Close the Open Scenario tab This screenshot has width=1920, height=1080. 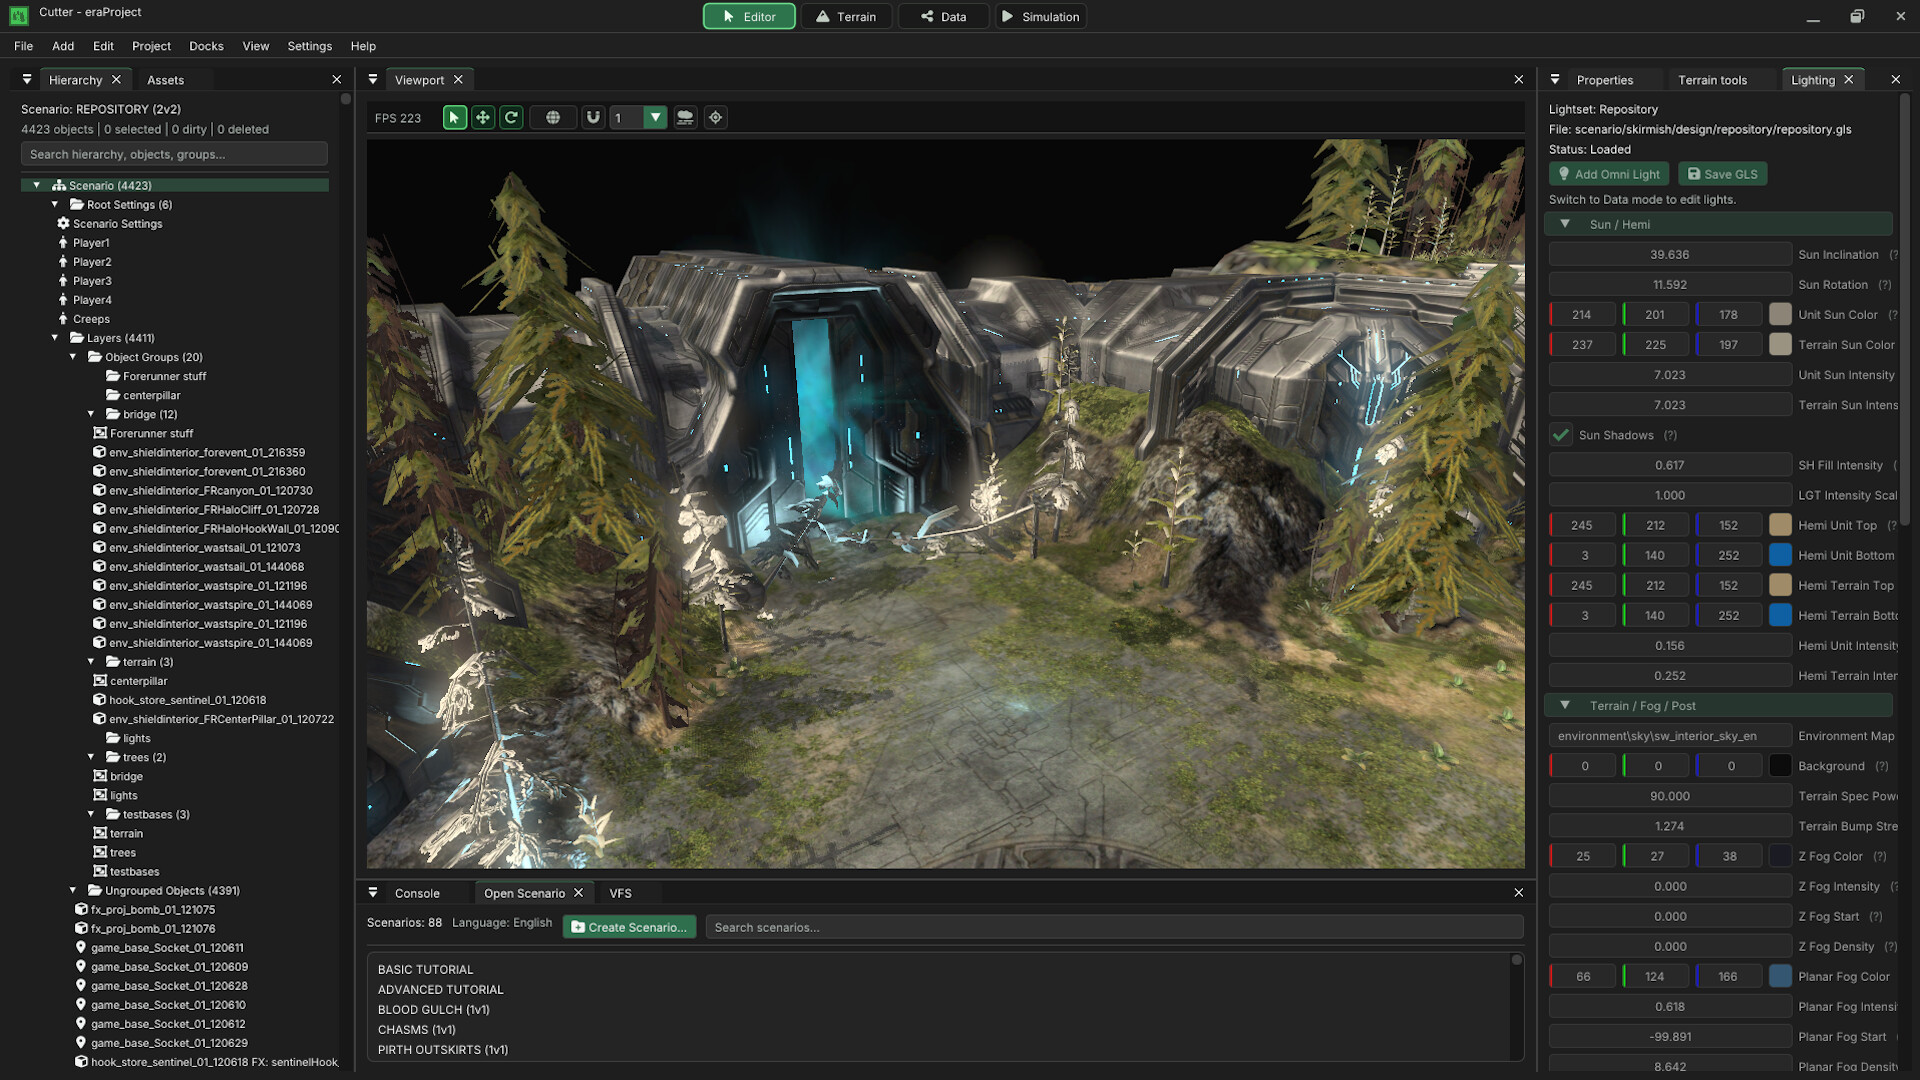point(578,892)
